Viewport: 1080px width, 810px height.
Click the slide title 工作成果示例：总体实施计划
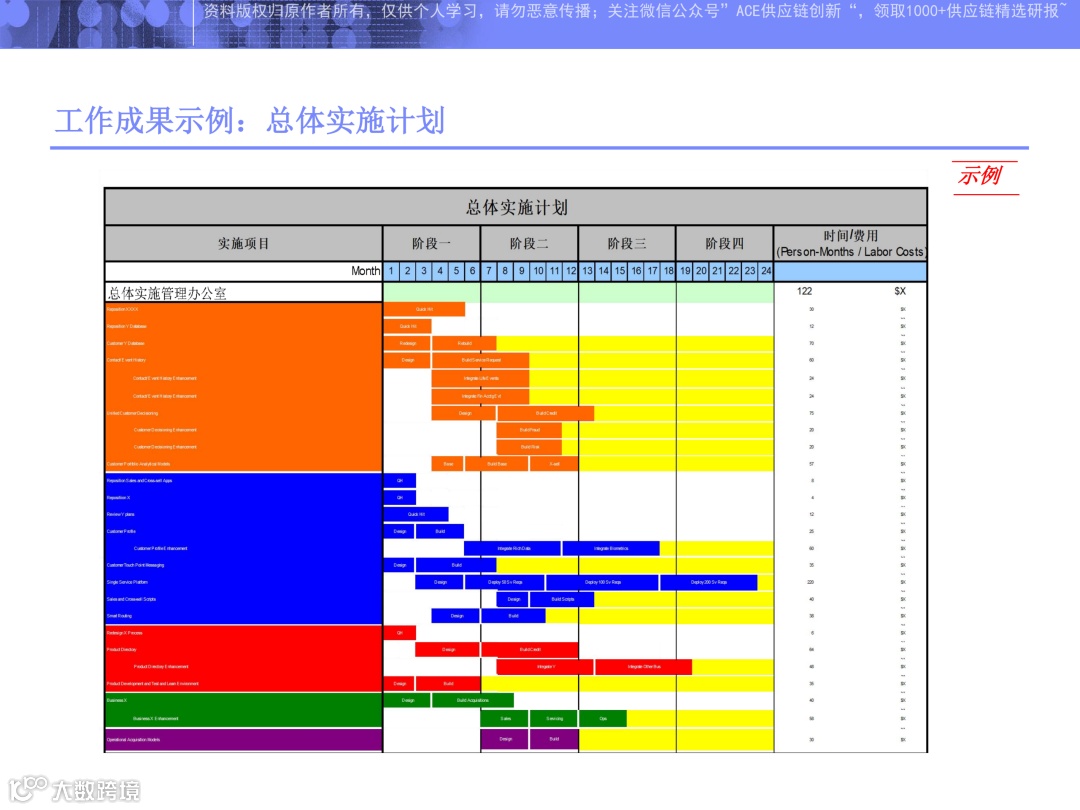(x=250, y=121)
